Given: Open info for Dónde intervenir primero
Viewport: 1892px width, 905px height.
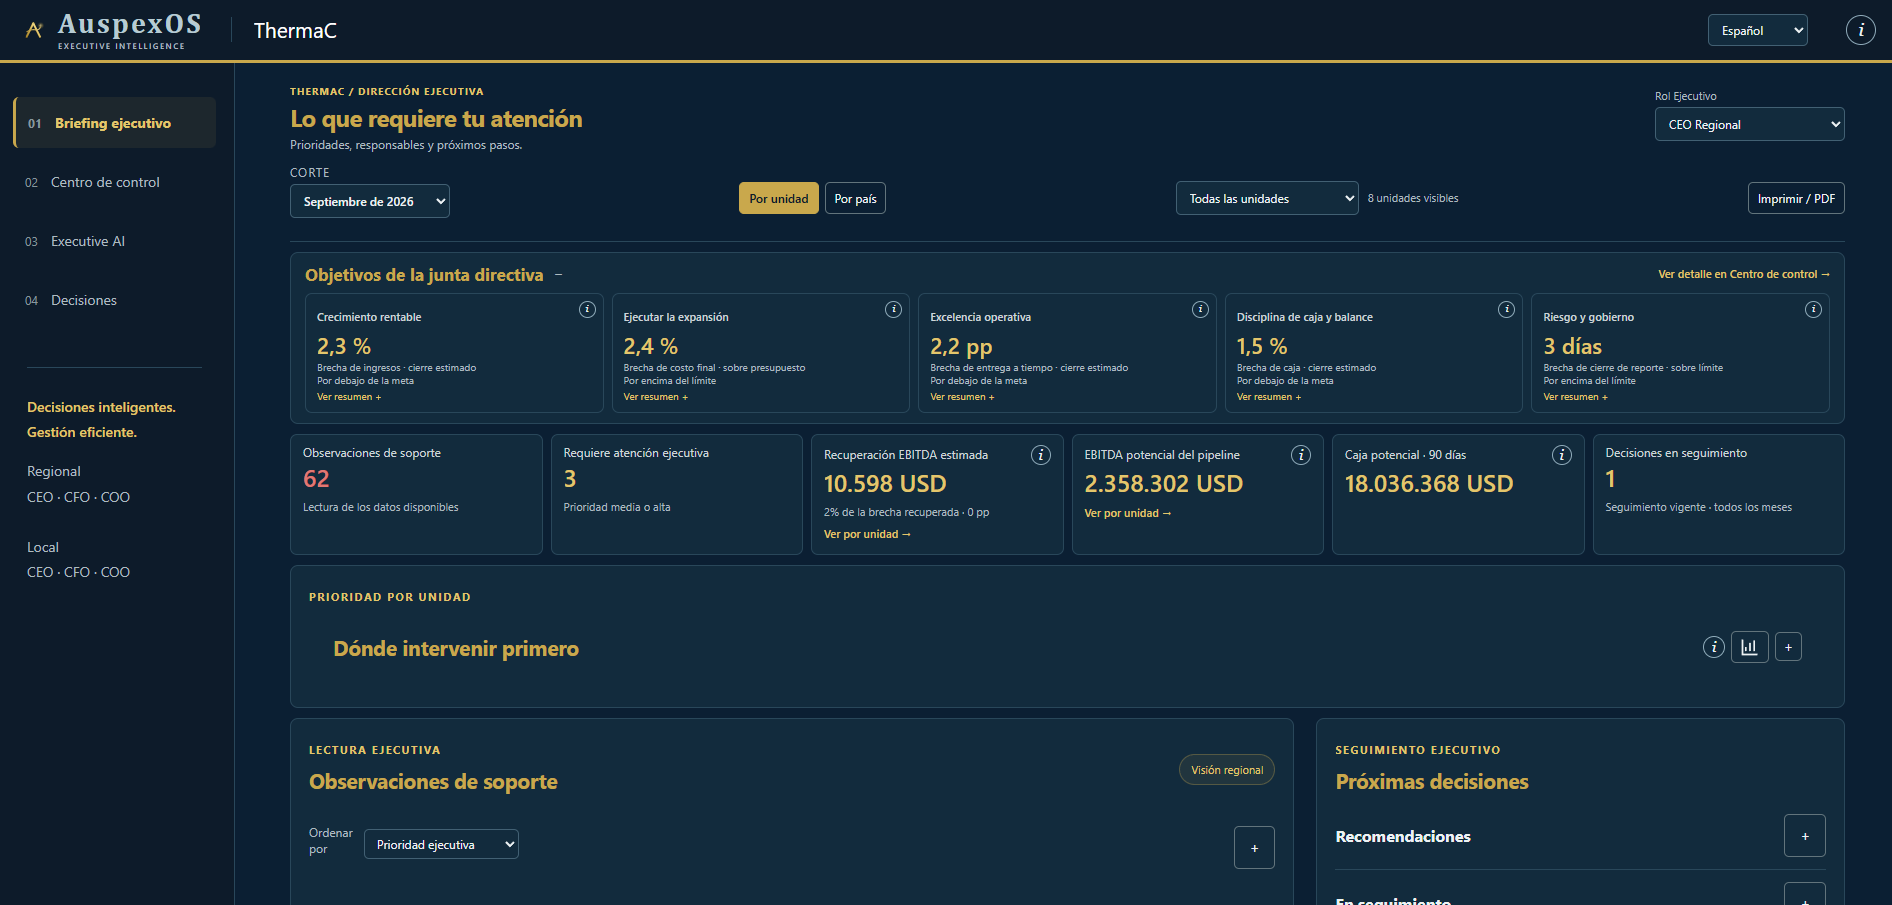Looking at the screenshot, I should click(x=1714, y=647).
